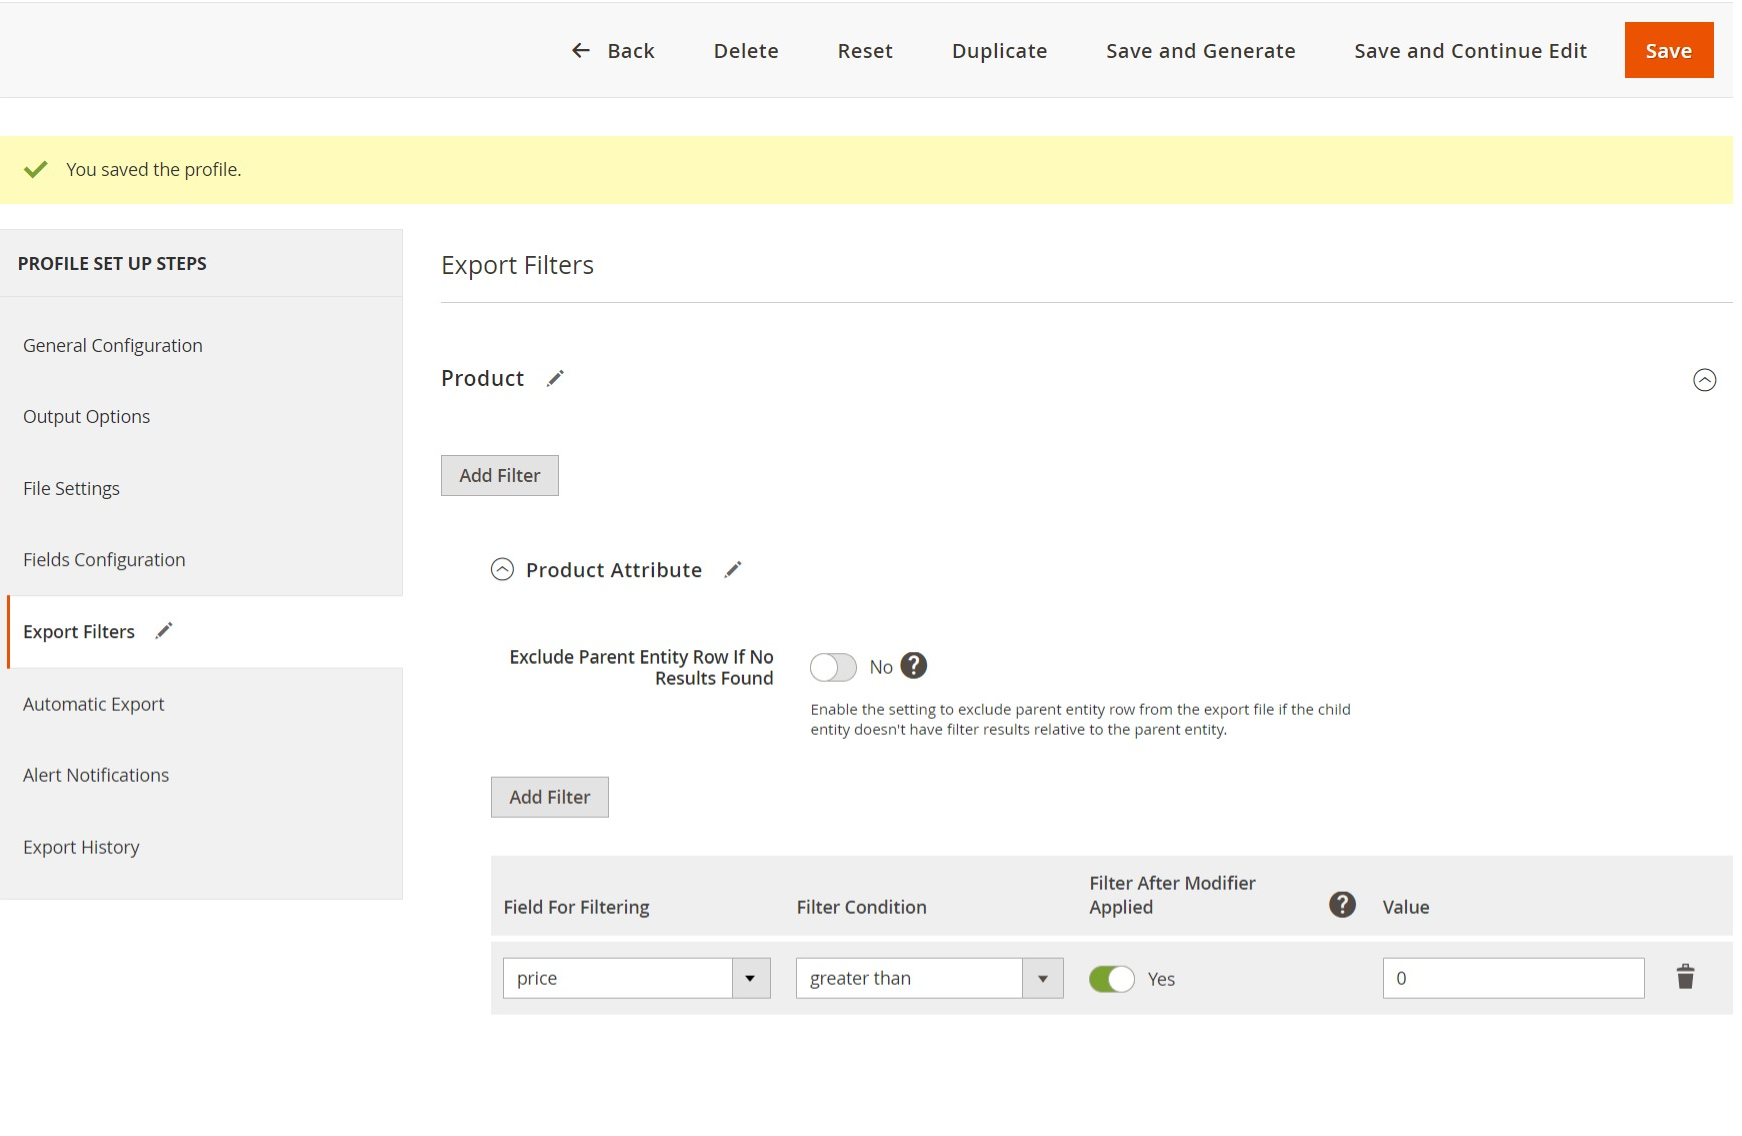This screenshot has width=1742, height=1136.
Task: Click the pencil icon on Export Filters step
Action: tap(164, 630)
